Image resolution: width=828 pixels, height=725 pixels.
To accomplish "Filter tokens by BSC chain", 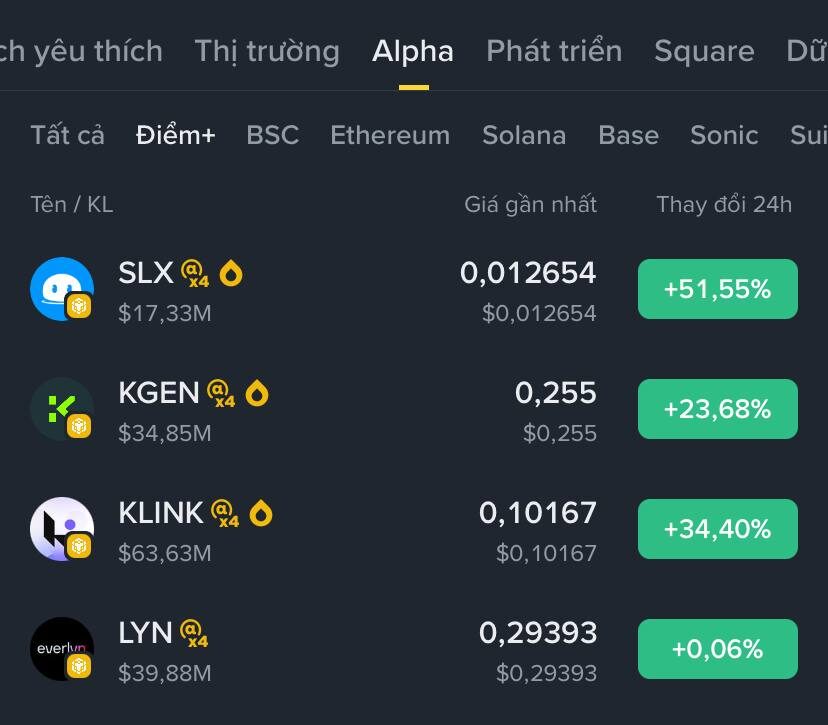I will coord(272,135).
